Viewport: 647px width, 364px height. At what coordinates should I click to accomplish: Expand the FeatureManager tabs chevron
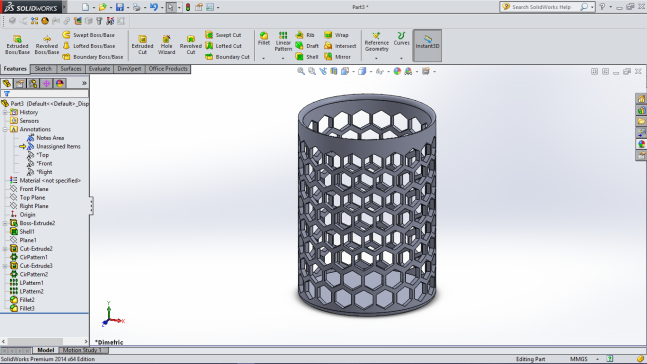pos(84,83)
